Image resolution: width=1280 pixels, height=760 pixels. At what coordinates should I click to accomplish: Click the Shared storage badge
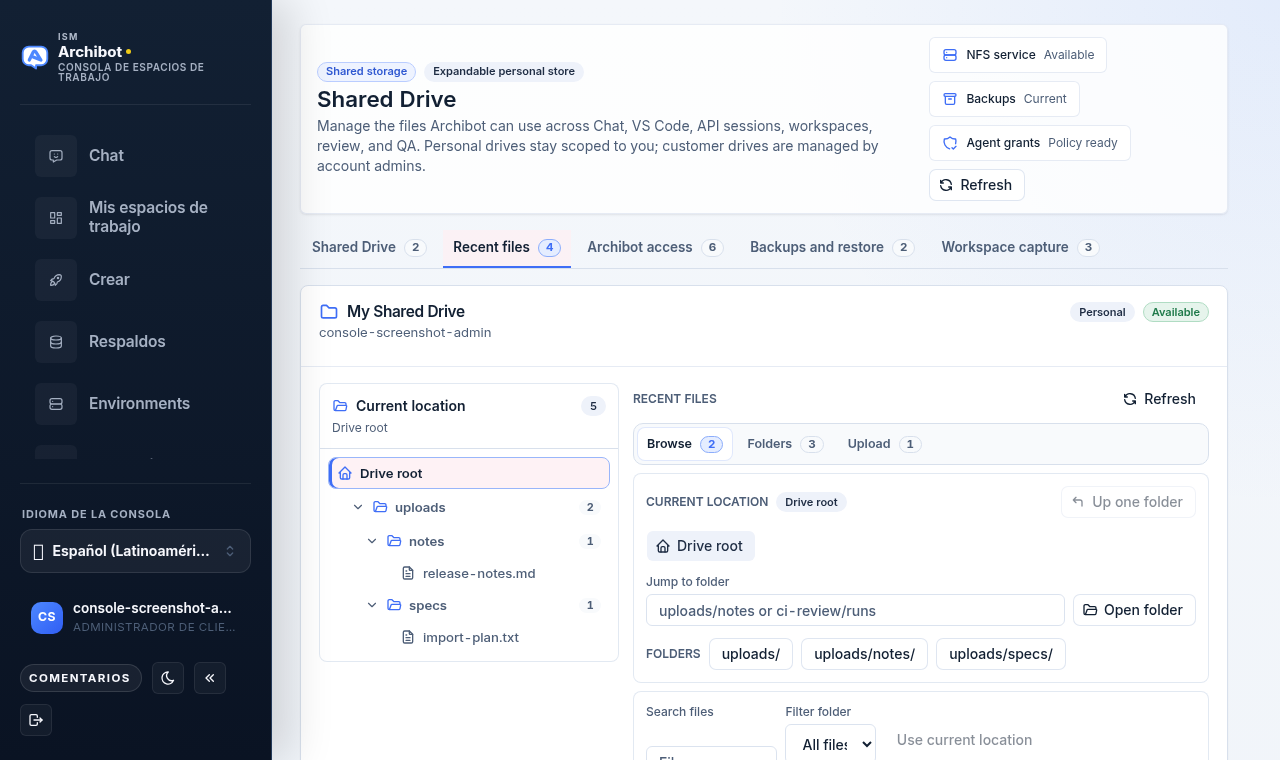366,72
